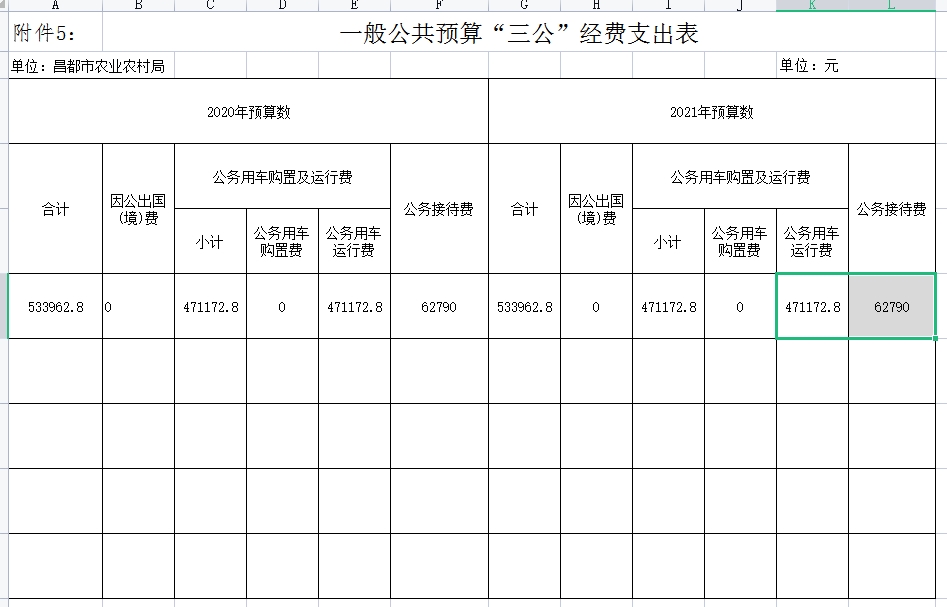Select column D header
Viewport: 947px width, 607px height.
(282, 5)
